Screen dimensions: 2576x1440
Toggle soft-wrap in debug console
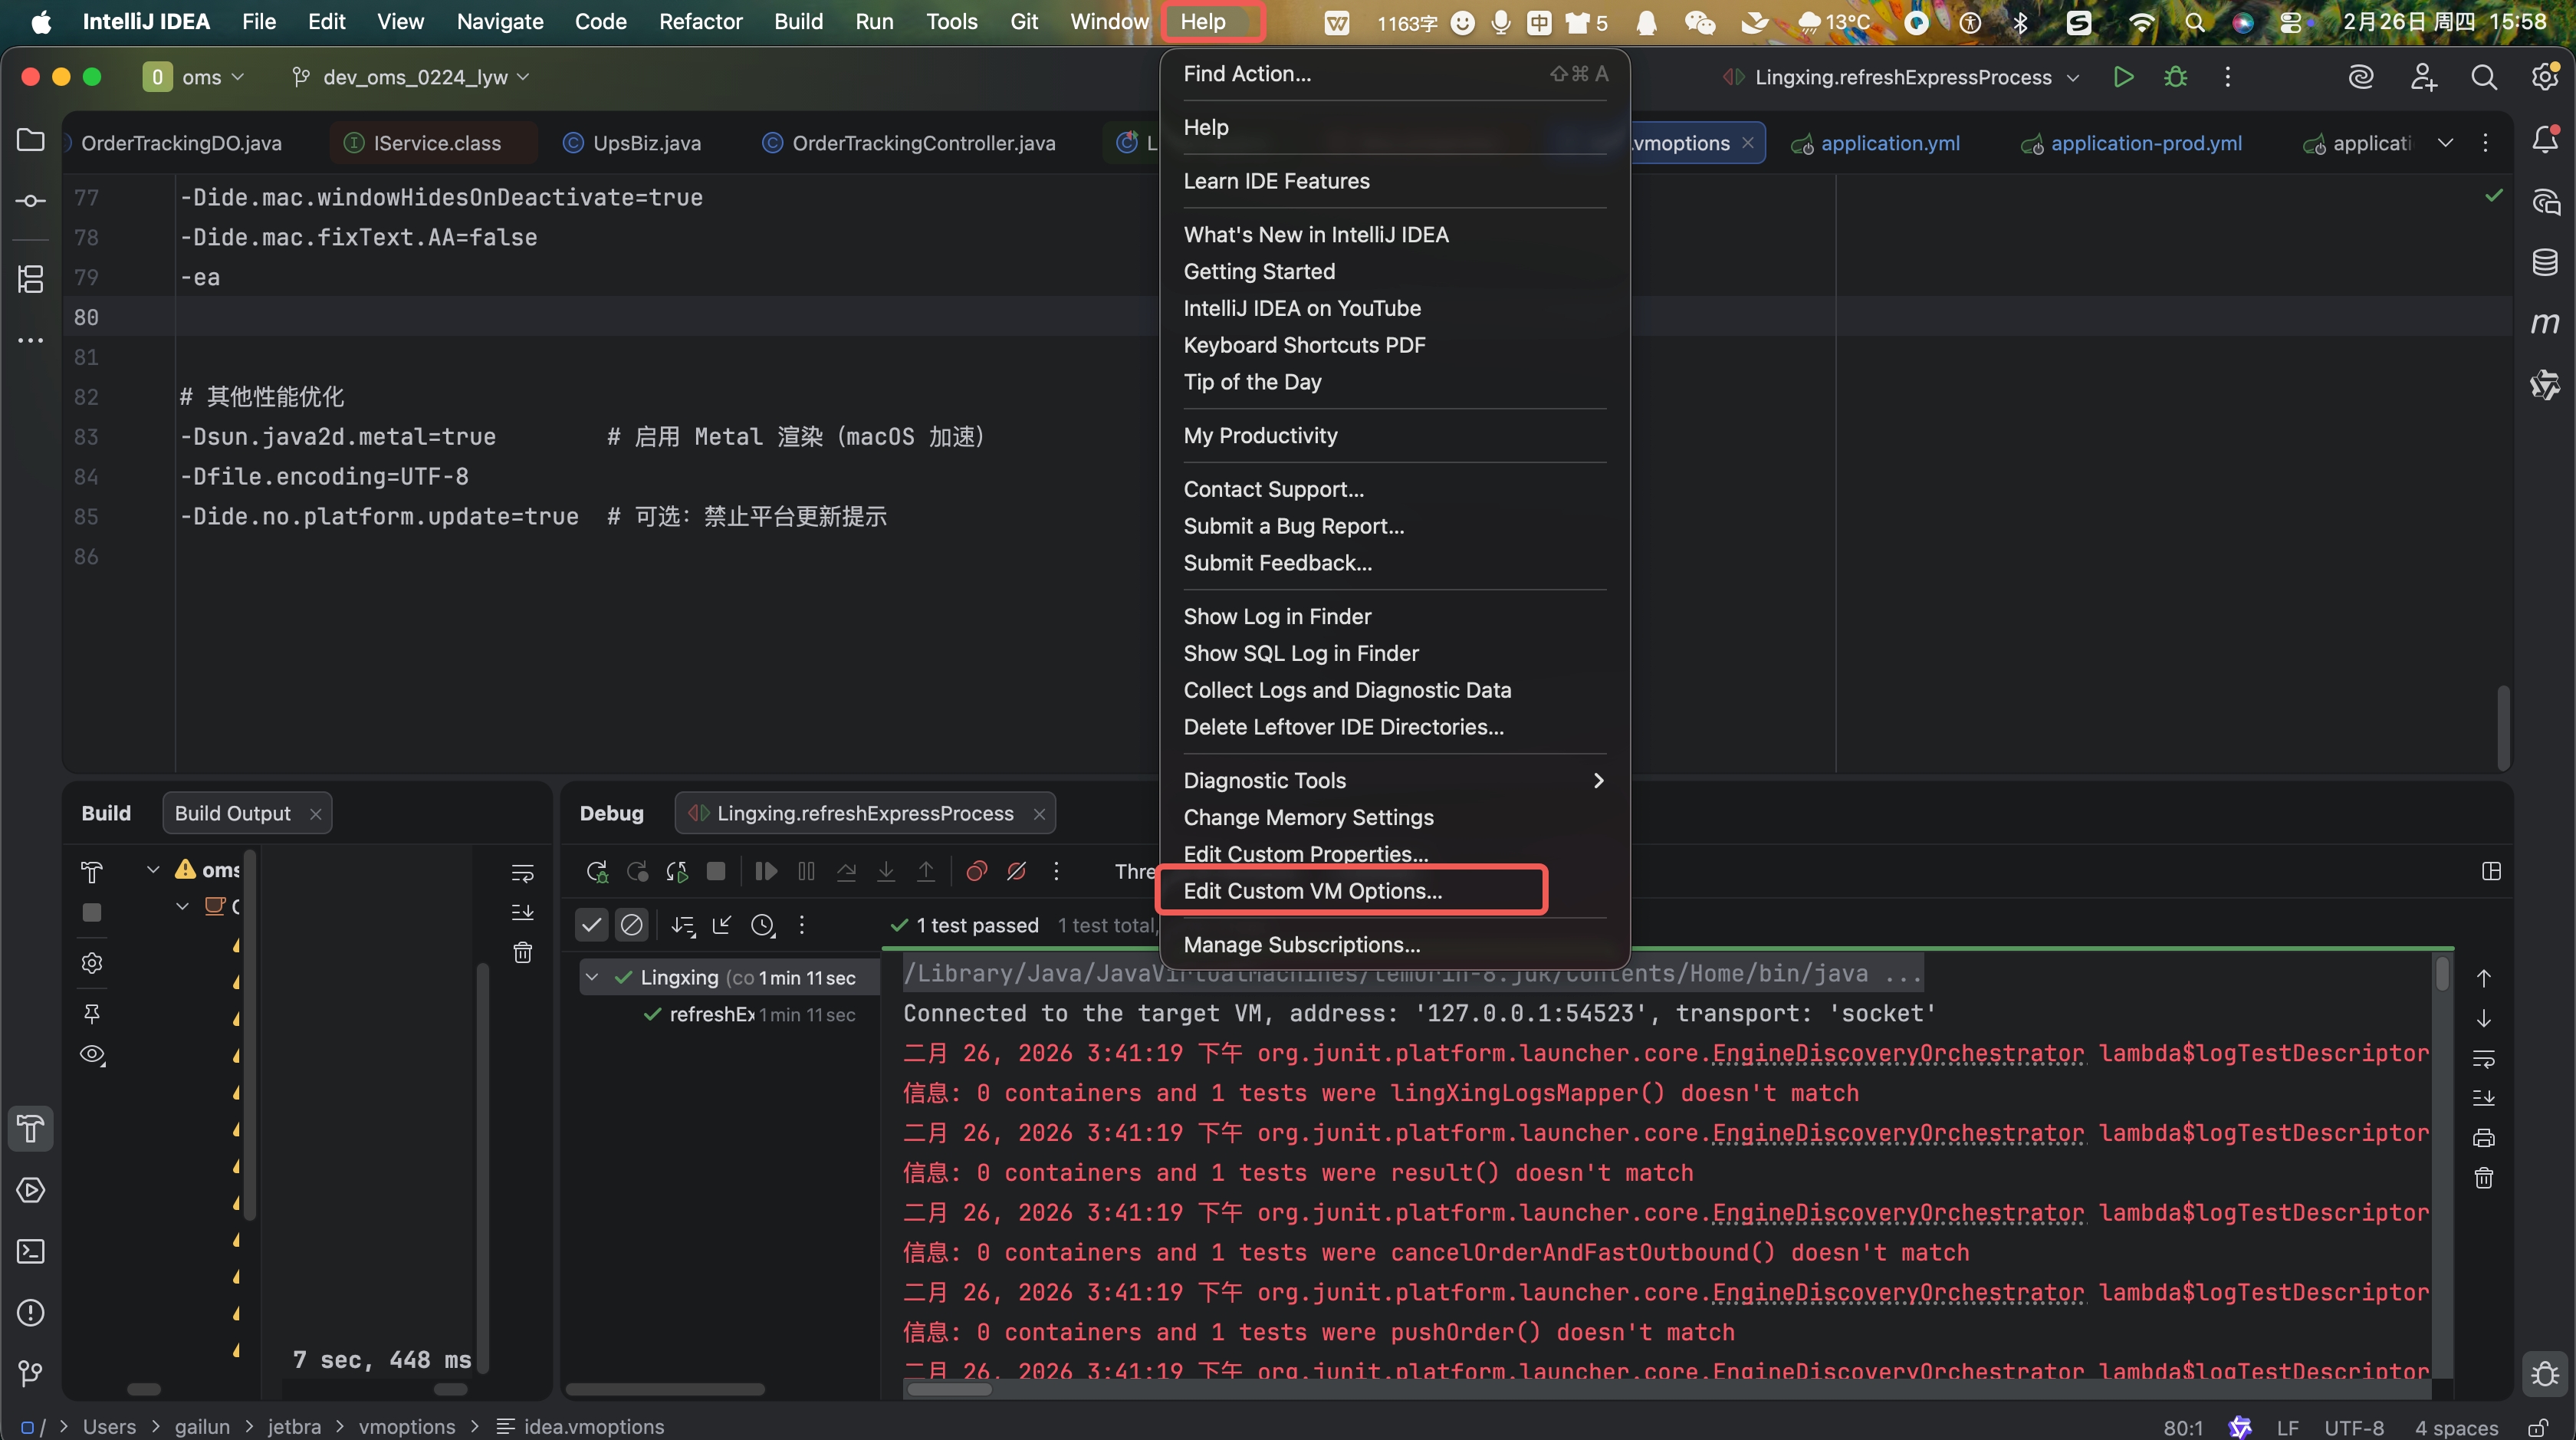tap(2484, 1058)
